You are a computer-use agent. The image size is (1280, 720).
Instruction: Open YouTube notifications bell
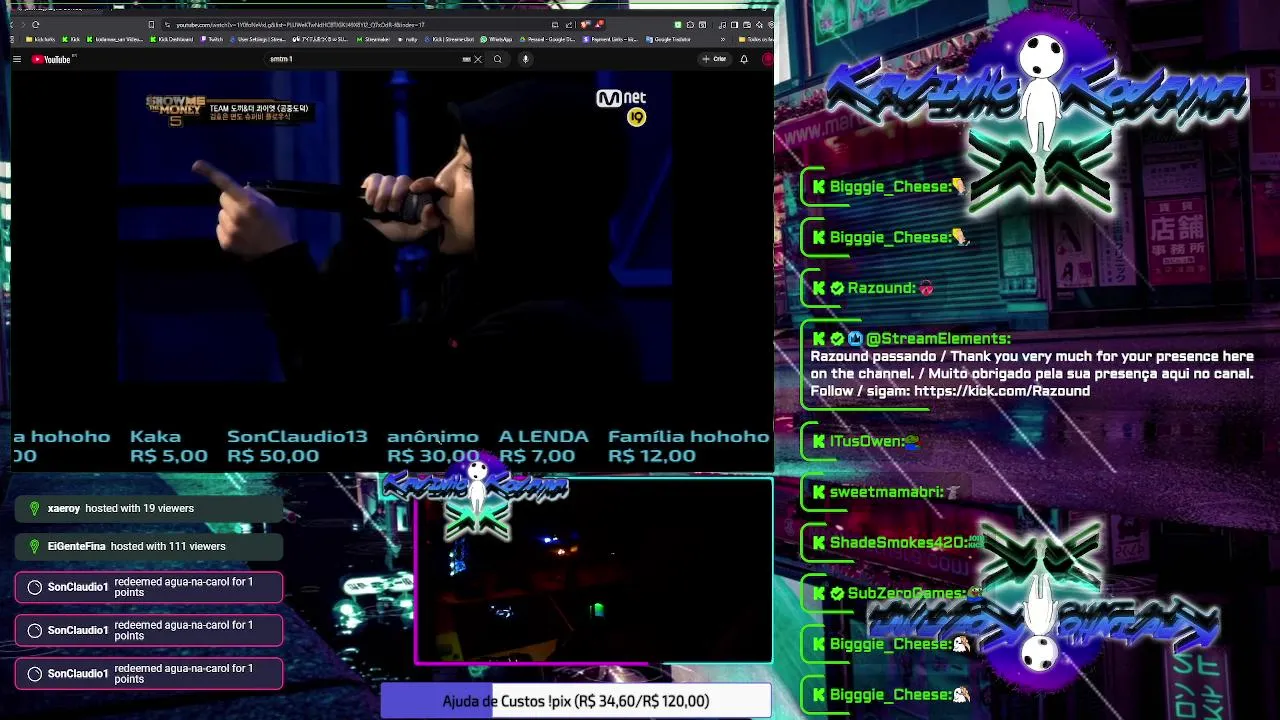744,59
